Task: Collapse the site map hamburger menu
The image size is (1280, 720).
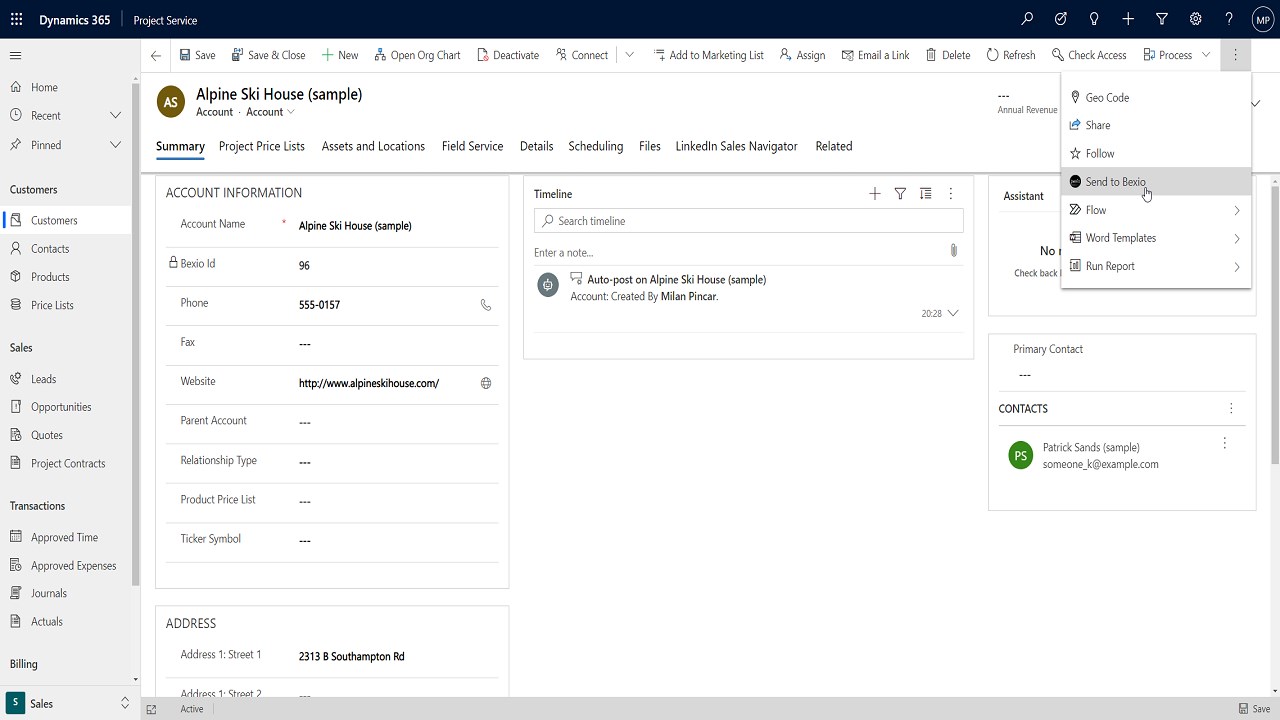Action: pos(15,55)
